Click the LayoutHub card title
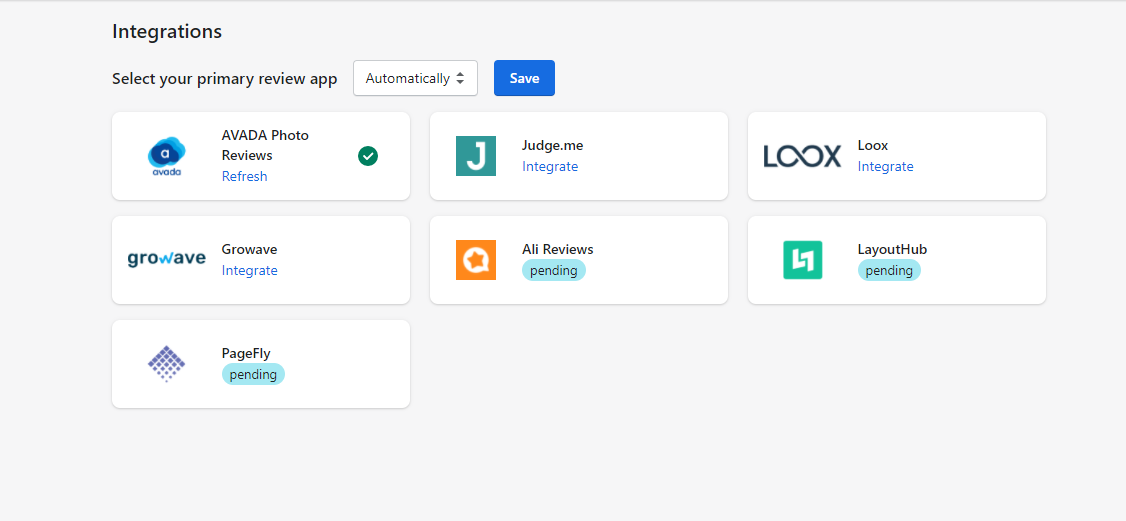Image resolution: width=1126 pixels, height=521 pixels. pos(892,250)
